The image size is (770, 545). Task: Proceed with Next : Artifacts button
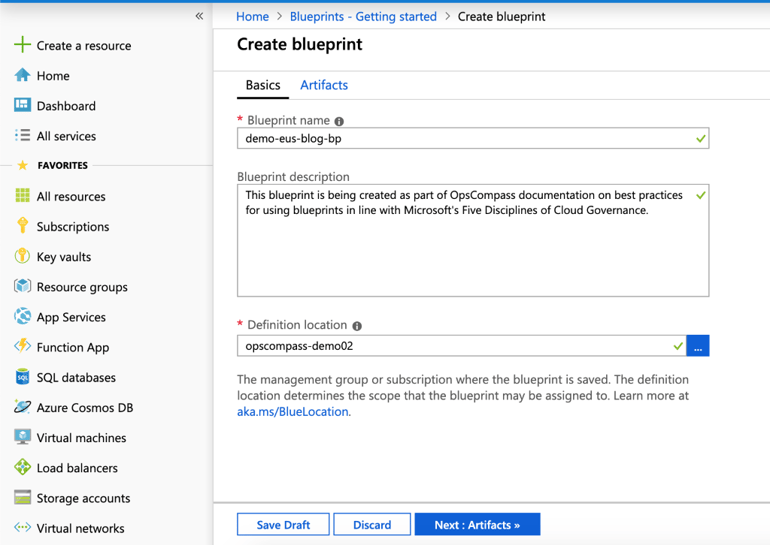pyautogui.click(x=477, y=524)
